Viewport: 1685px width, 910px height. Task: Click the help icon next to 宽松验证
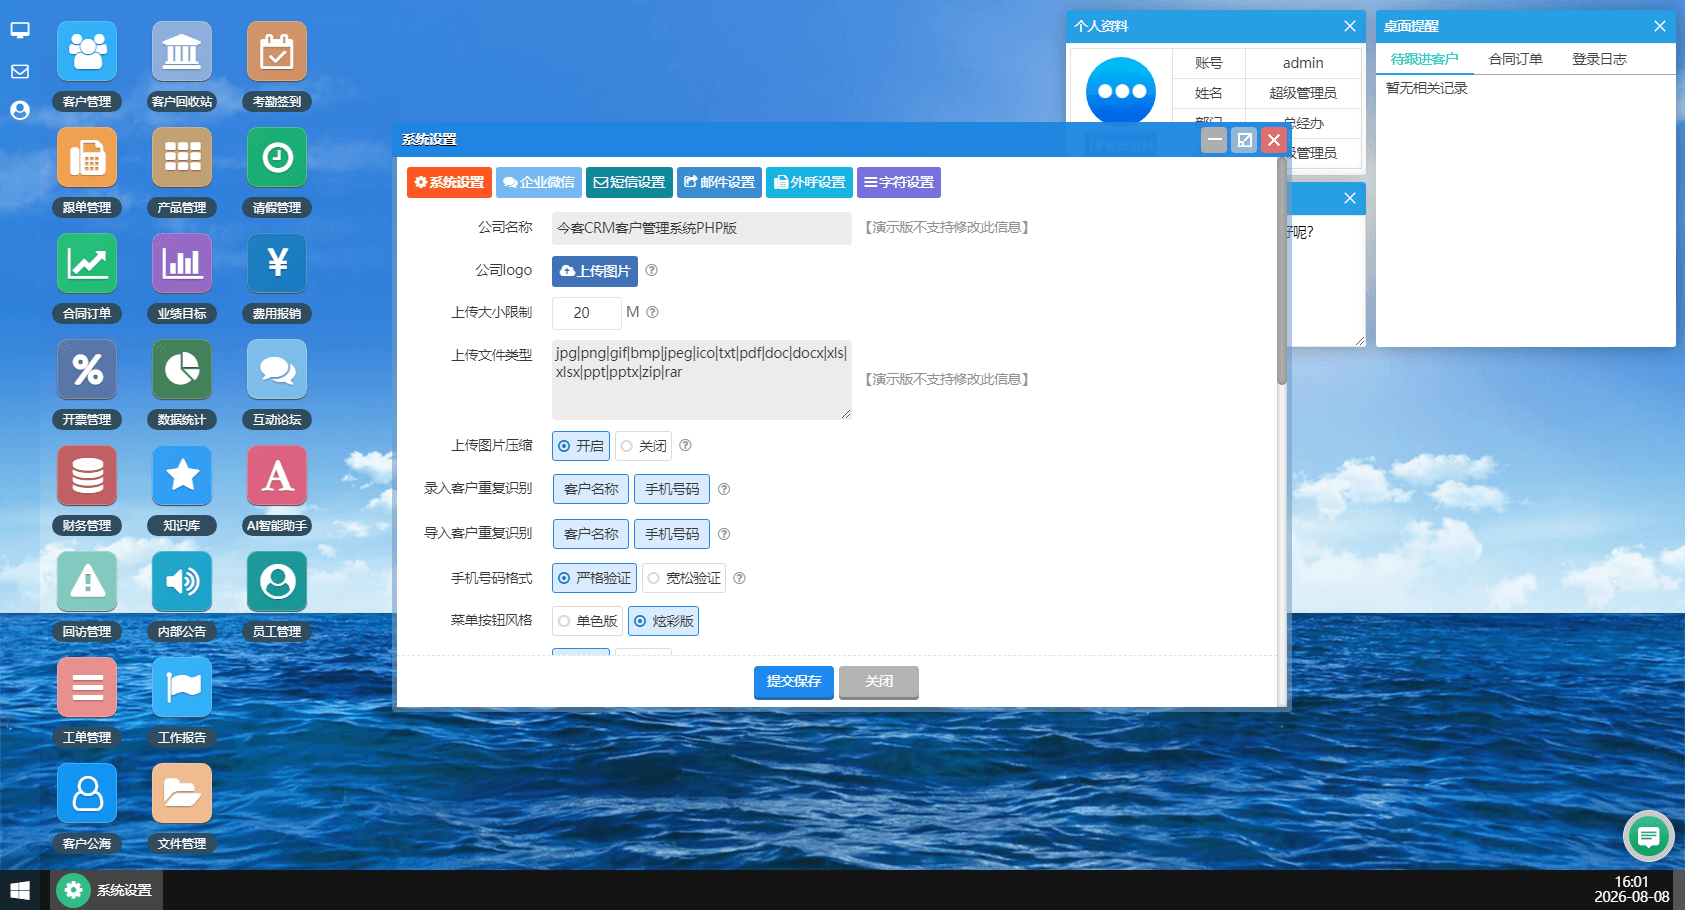coord(739,578)
